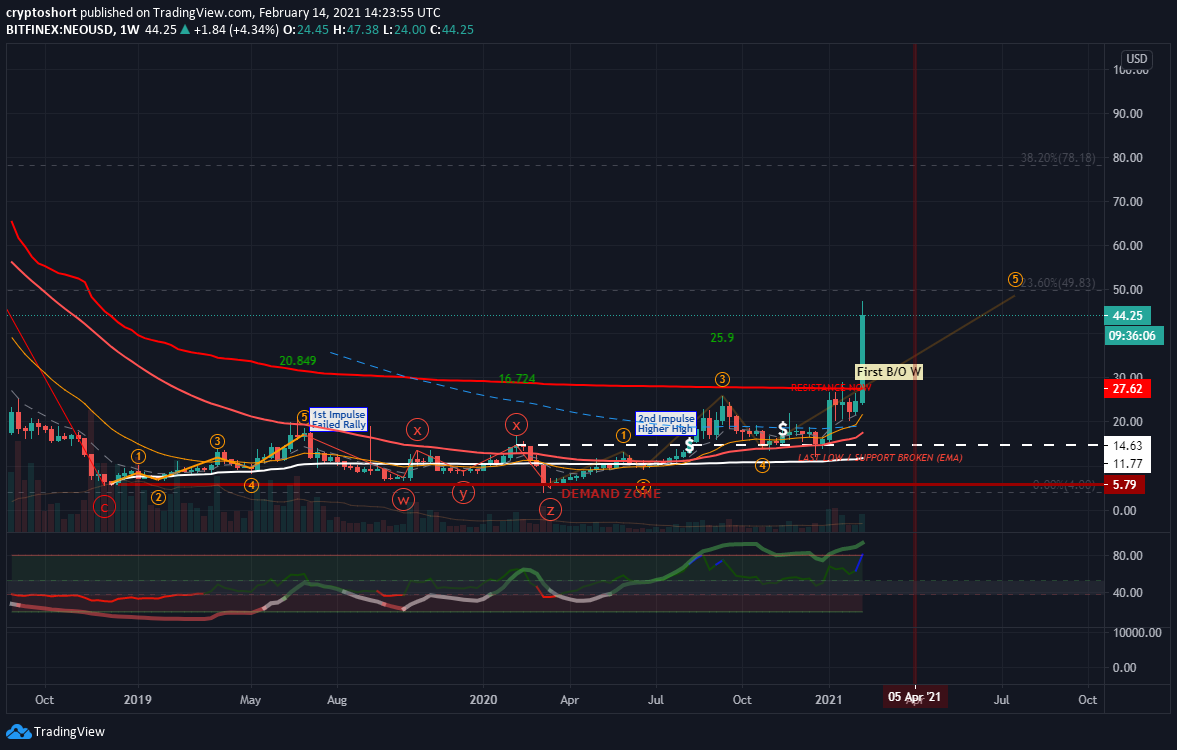The image size is (1177, 750).
Task: Select the 1st Impulse Failed Rally label
Action: point(339,420)
